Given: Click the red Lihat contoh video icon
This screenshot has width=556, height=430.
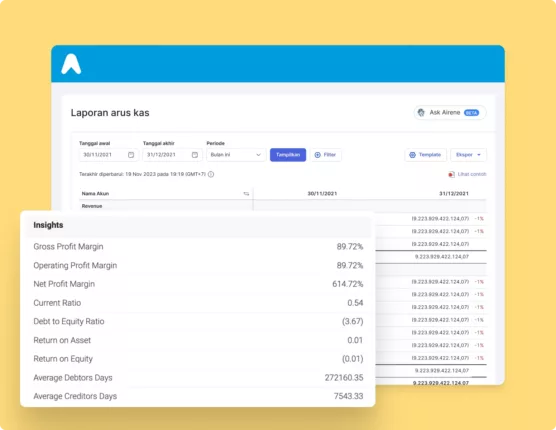Looking at the screenshot, I should coord(451,174).
